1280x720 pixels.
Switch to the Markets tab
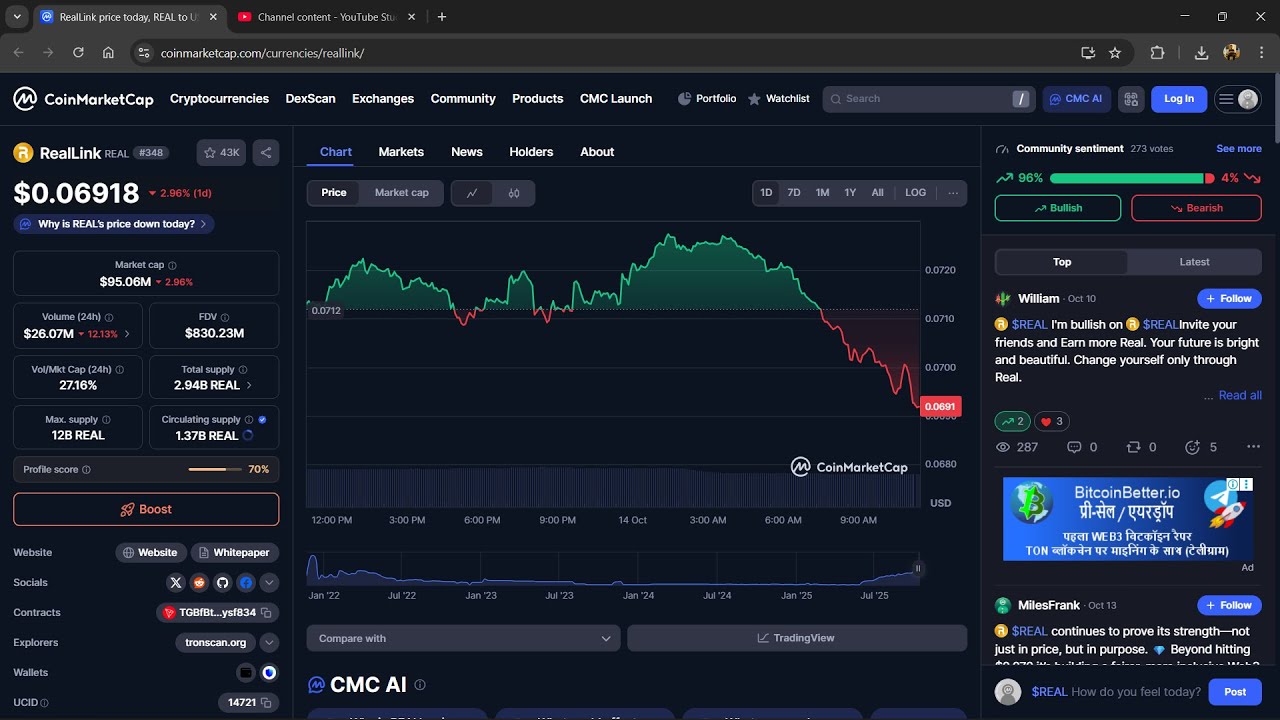[x=401, y=152]
